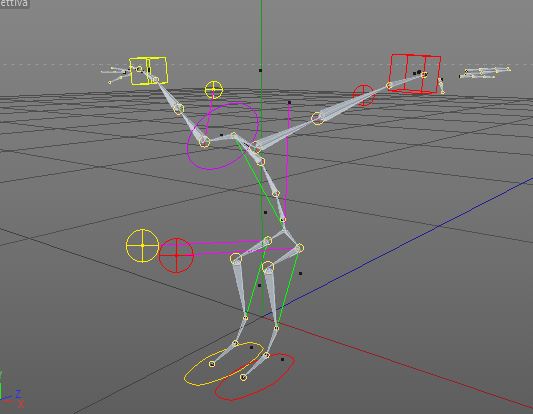Select knee joint above the yellow foot leg
This screenshot has width=533, height=414.
[235, 258]
